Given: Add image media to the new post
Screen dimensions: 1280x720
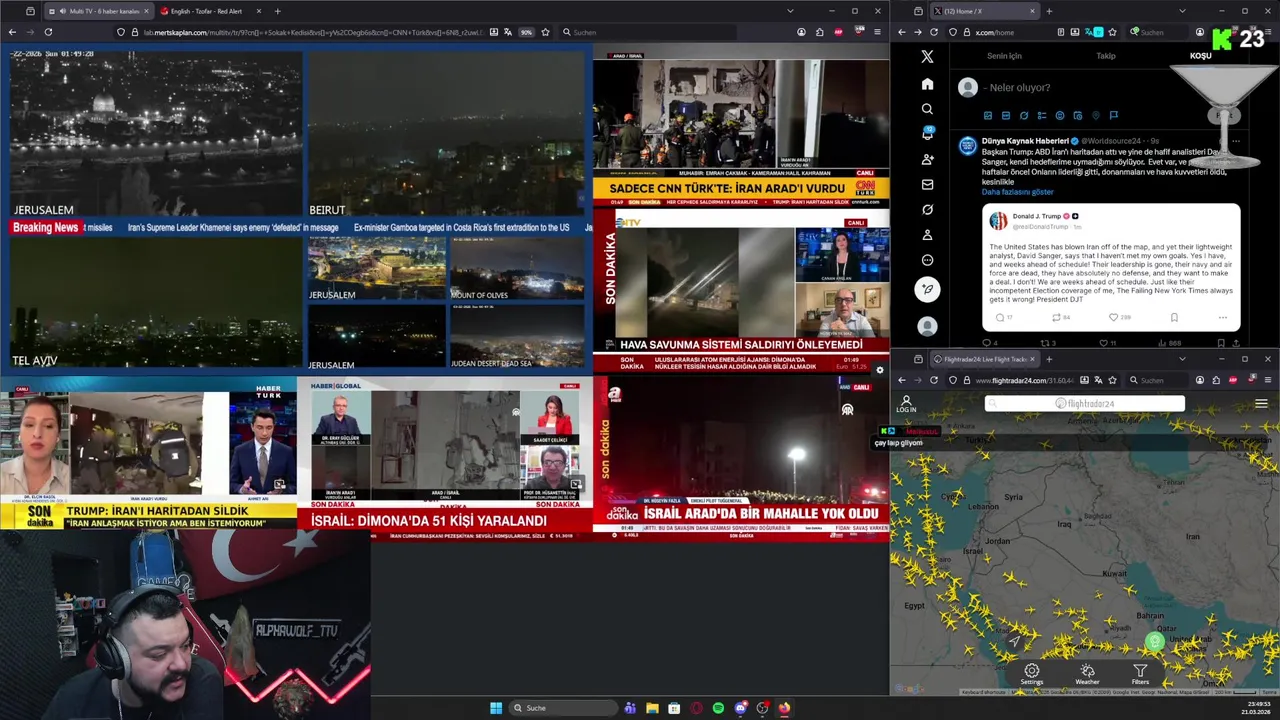Looking at the screenshot, I should [x=988, y=116].
